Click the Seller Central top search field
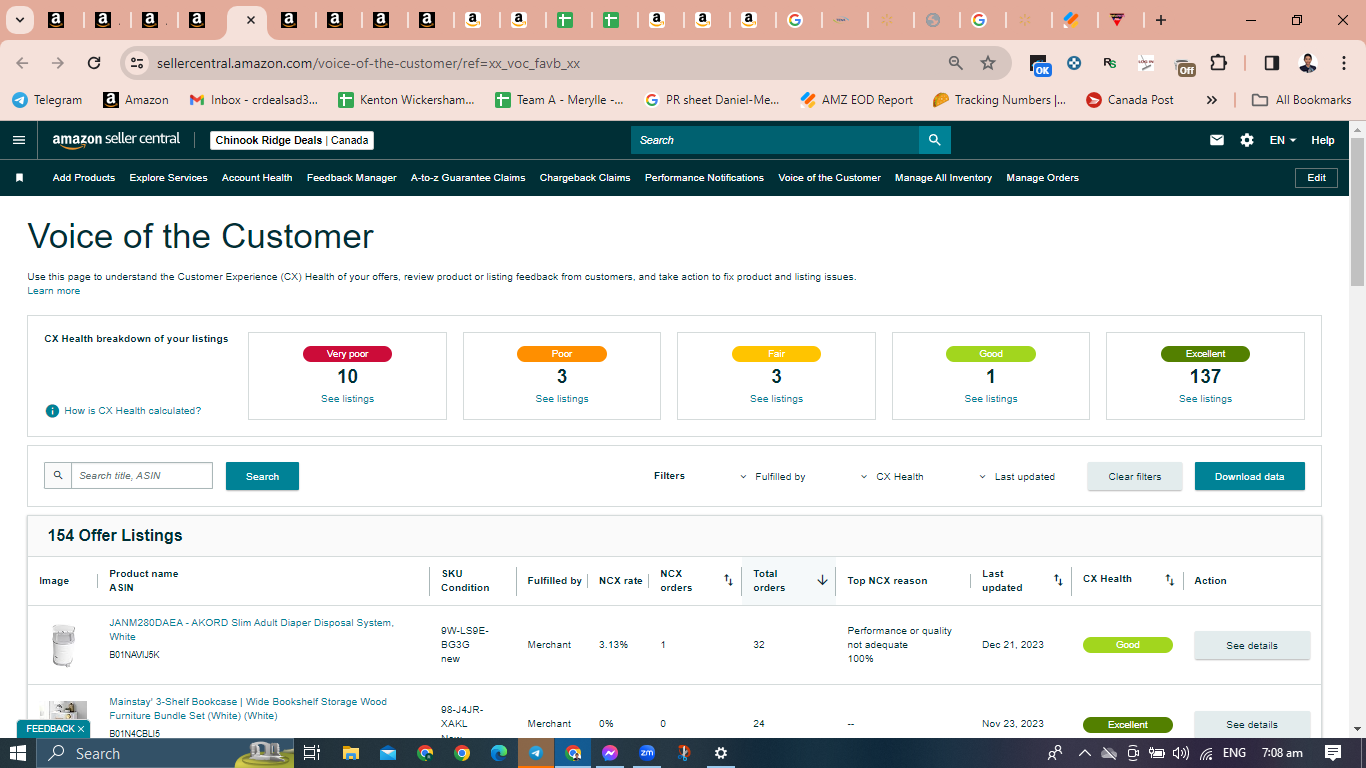Viewport: 1366px width, 768px height. pos(774,140)
